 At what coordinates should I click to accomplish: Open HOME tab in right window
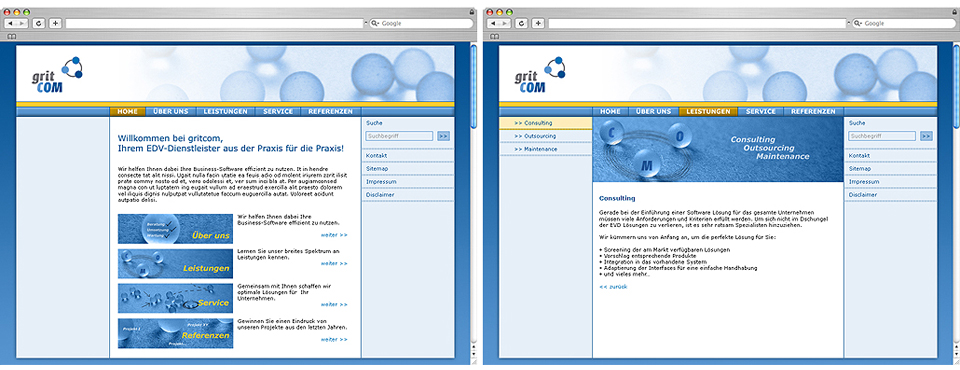[610, 111]
